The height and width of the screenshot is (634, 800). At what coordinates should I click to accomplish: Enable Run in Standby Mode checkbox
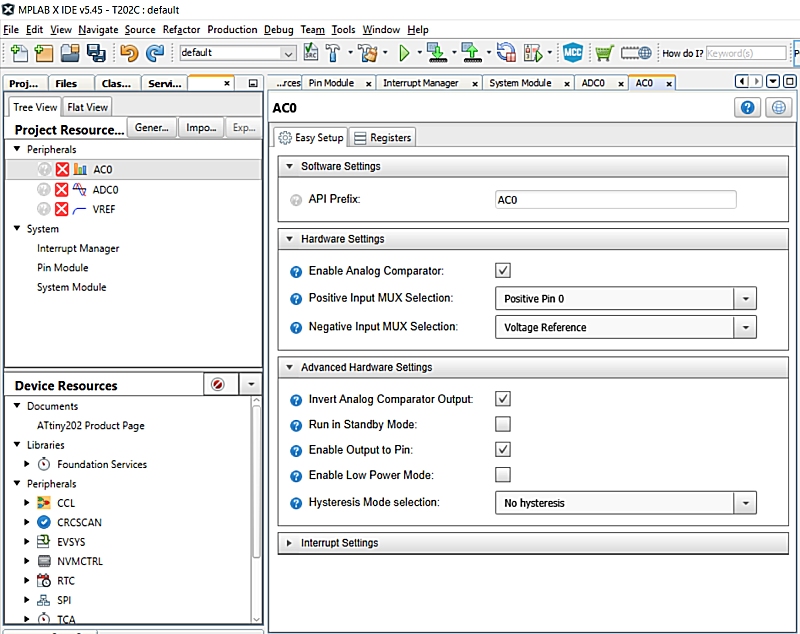(x=503, y=424)
